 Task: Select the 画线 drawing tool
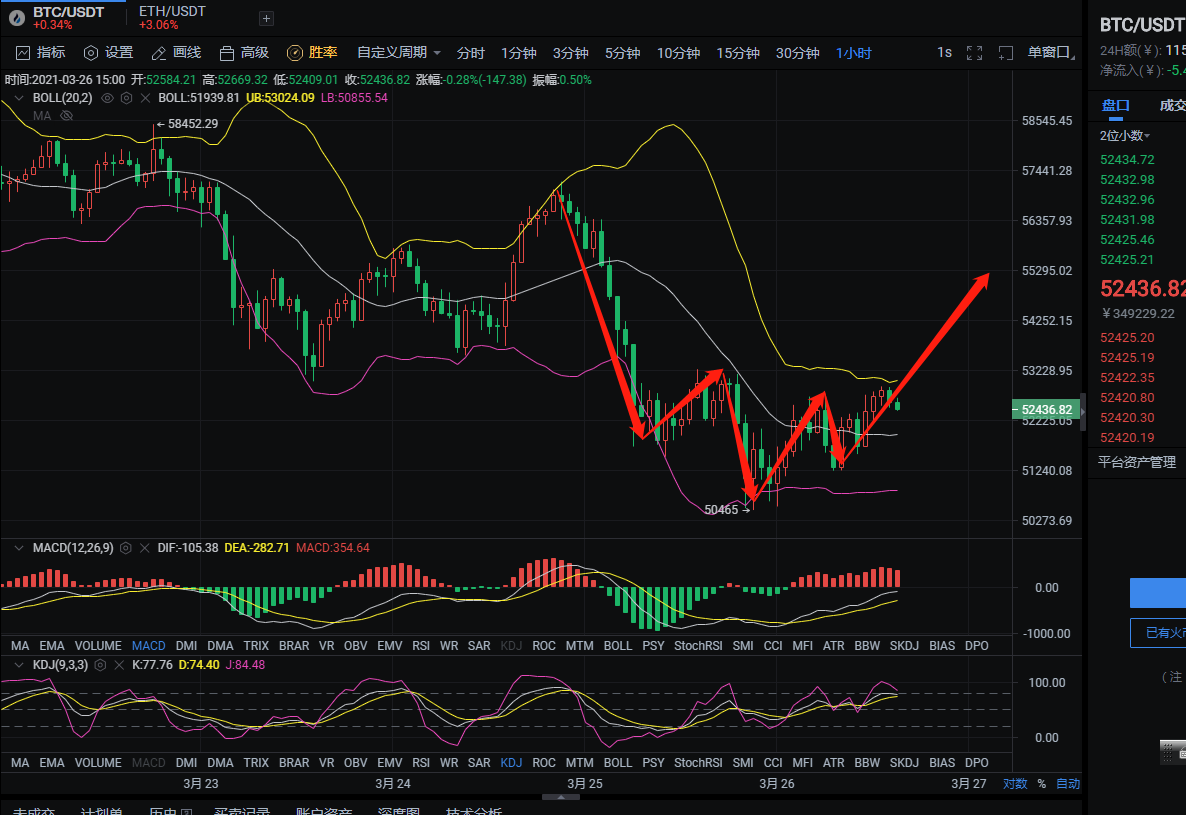pyautogui.click(x=175, y=52)
